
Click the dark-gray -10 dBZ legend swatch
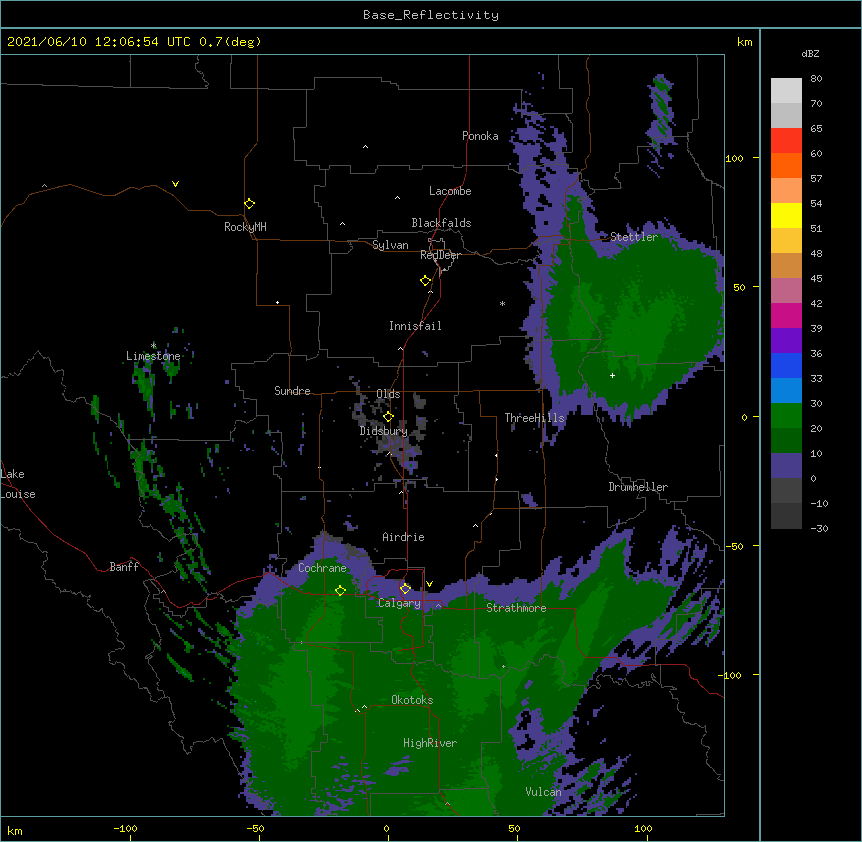[786, 516]
